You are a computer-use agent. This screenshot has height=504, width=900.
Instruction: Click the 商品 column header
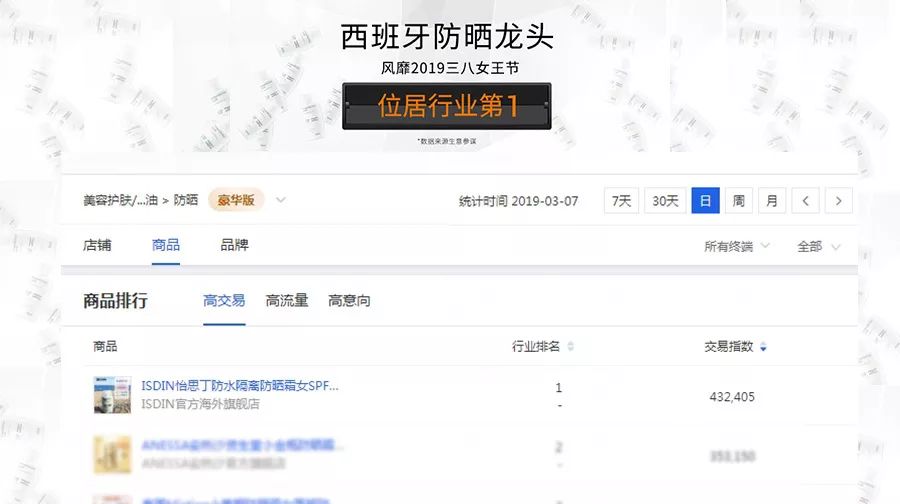(x=105, y=346)
